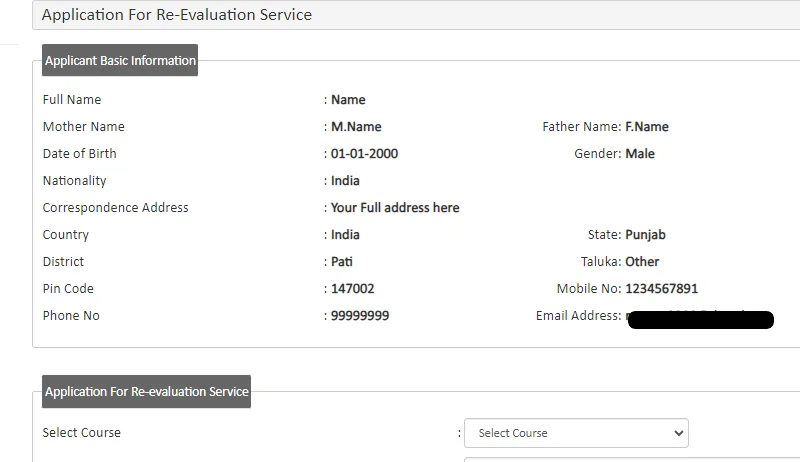The image size is (800, 462).
Task: Click the Taluka value Other
Action: click(x=642, y=262)
